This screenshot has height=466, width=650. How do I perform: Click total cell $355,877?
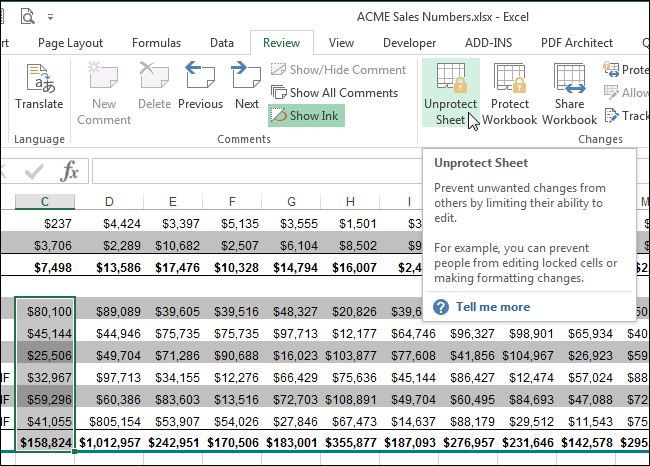pyautogui.click(x=350, y=442)
